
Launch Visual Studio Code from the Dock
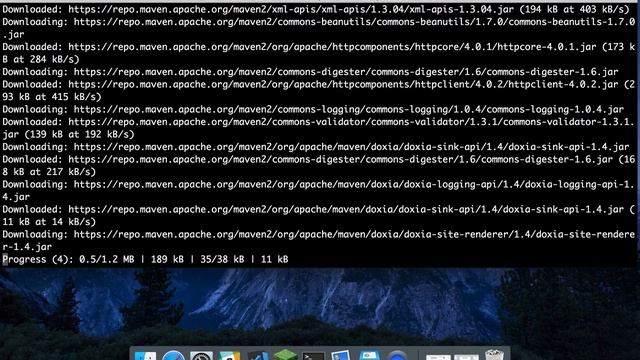[x=258, y=356]
